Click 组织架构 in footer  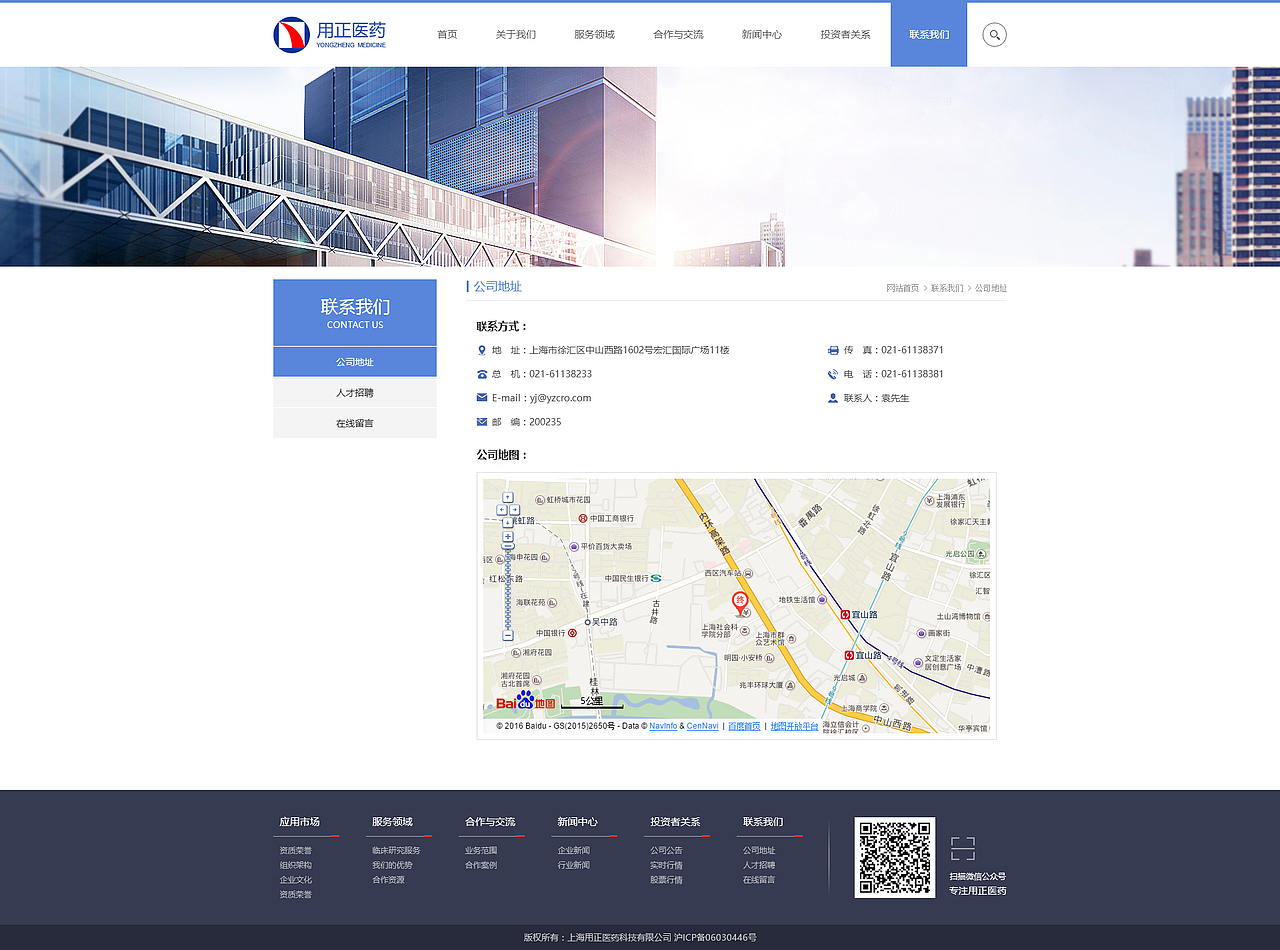(x=296, y=865)
